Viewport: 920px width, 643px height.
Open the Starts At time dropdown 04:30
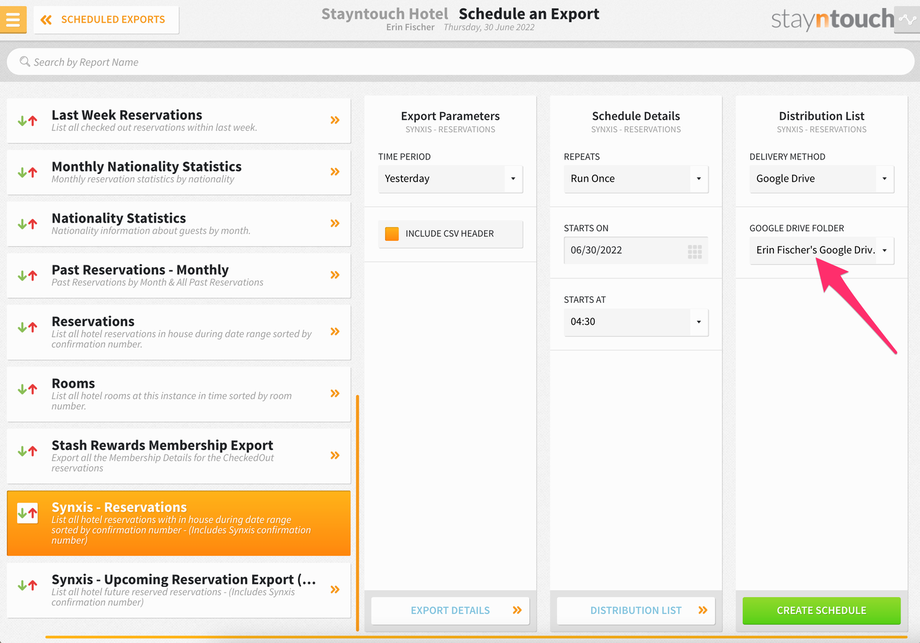pyautogui.click(x=636, y=322)
